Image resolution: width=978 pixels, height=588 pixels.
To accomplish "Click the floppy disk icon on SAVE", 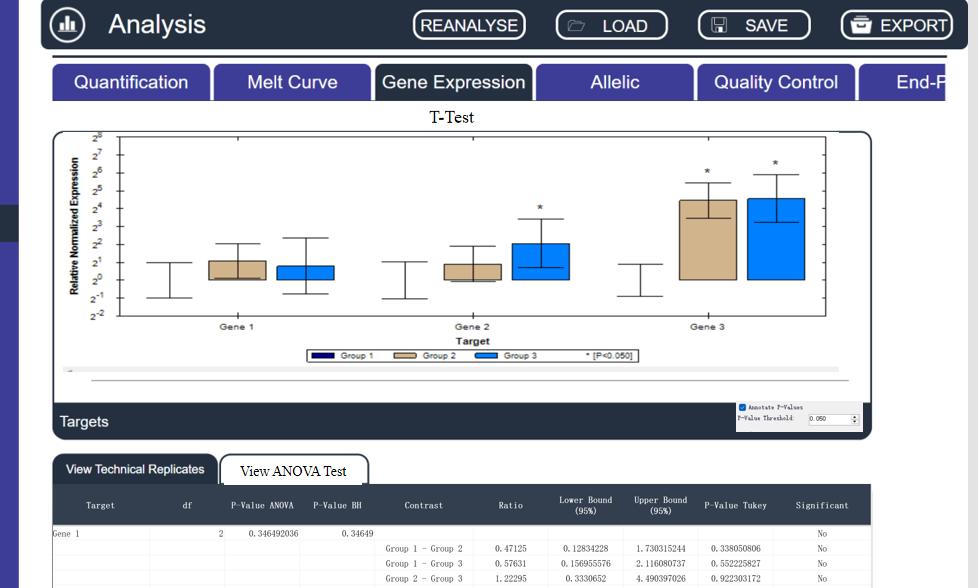I will [x=719, y=26].
